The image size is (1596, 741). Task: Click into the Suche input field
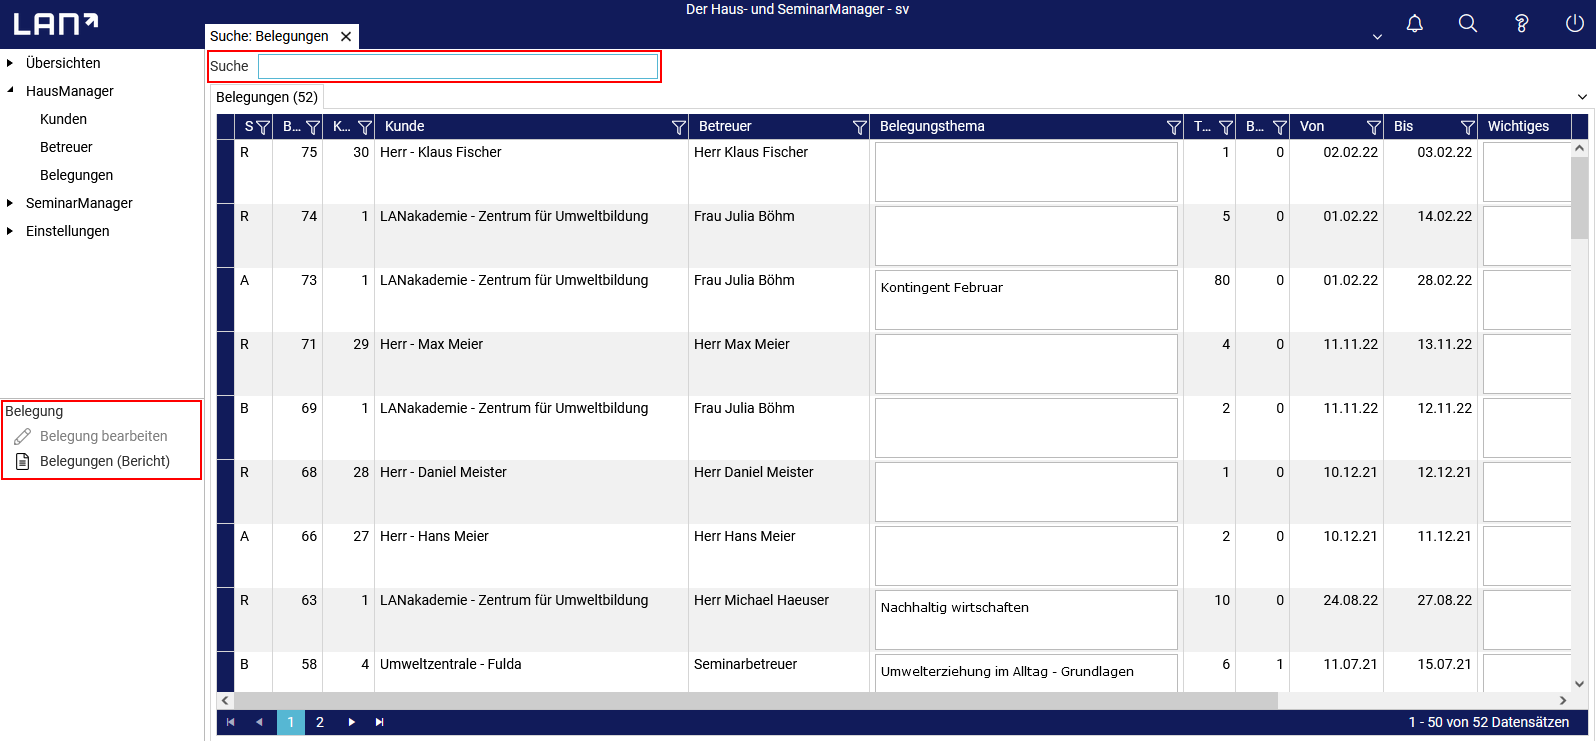(x=457, y=66)
